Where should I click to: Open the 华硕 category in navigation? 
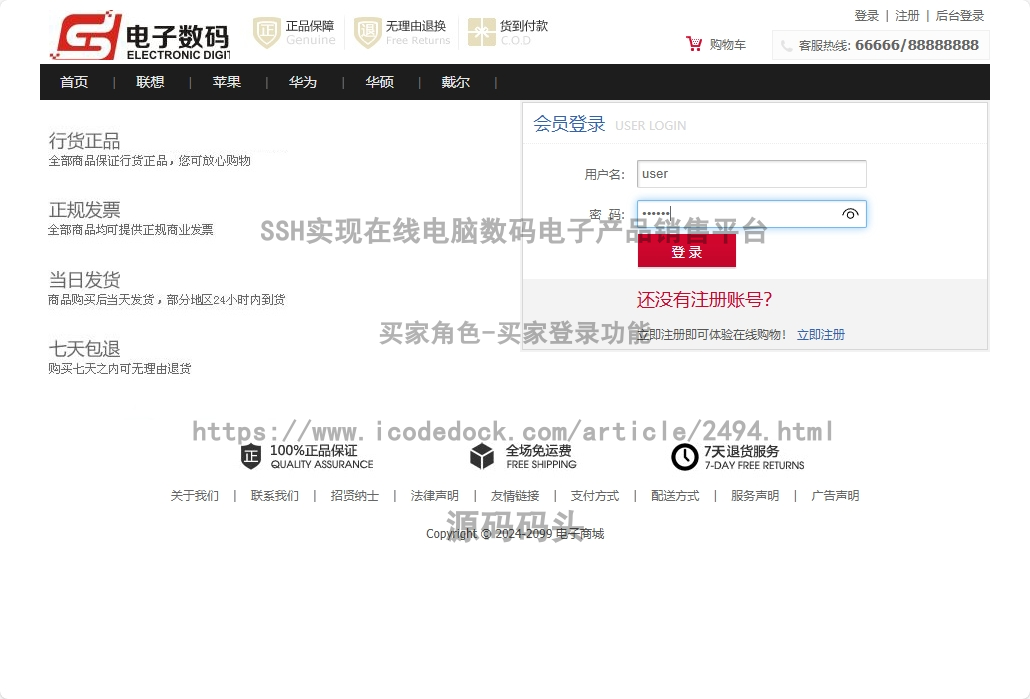click(380, 82)
